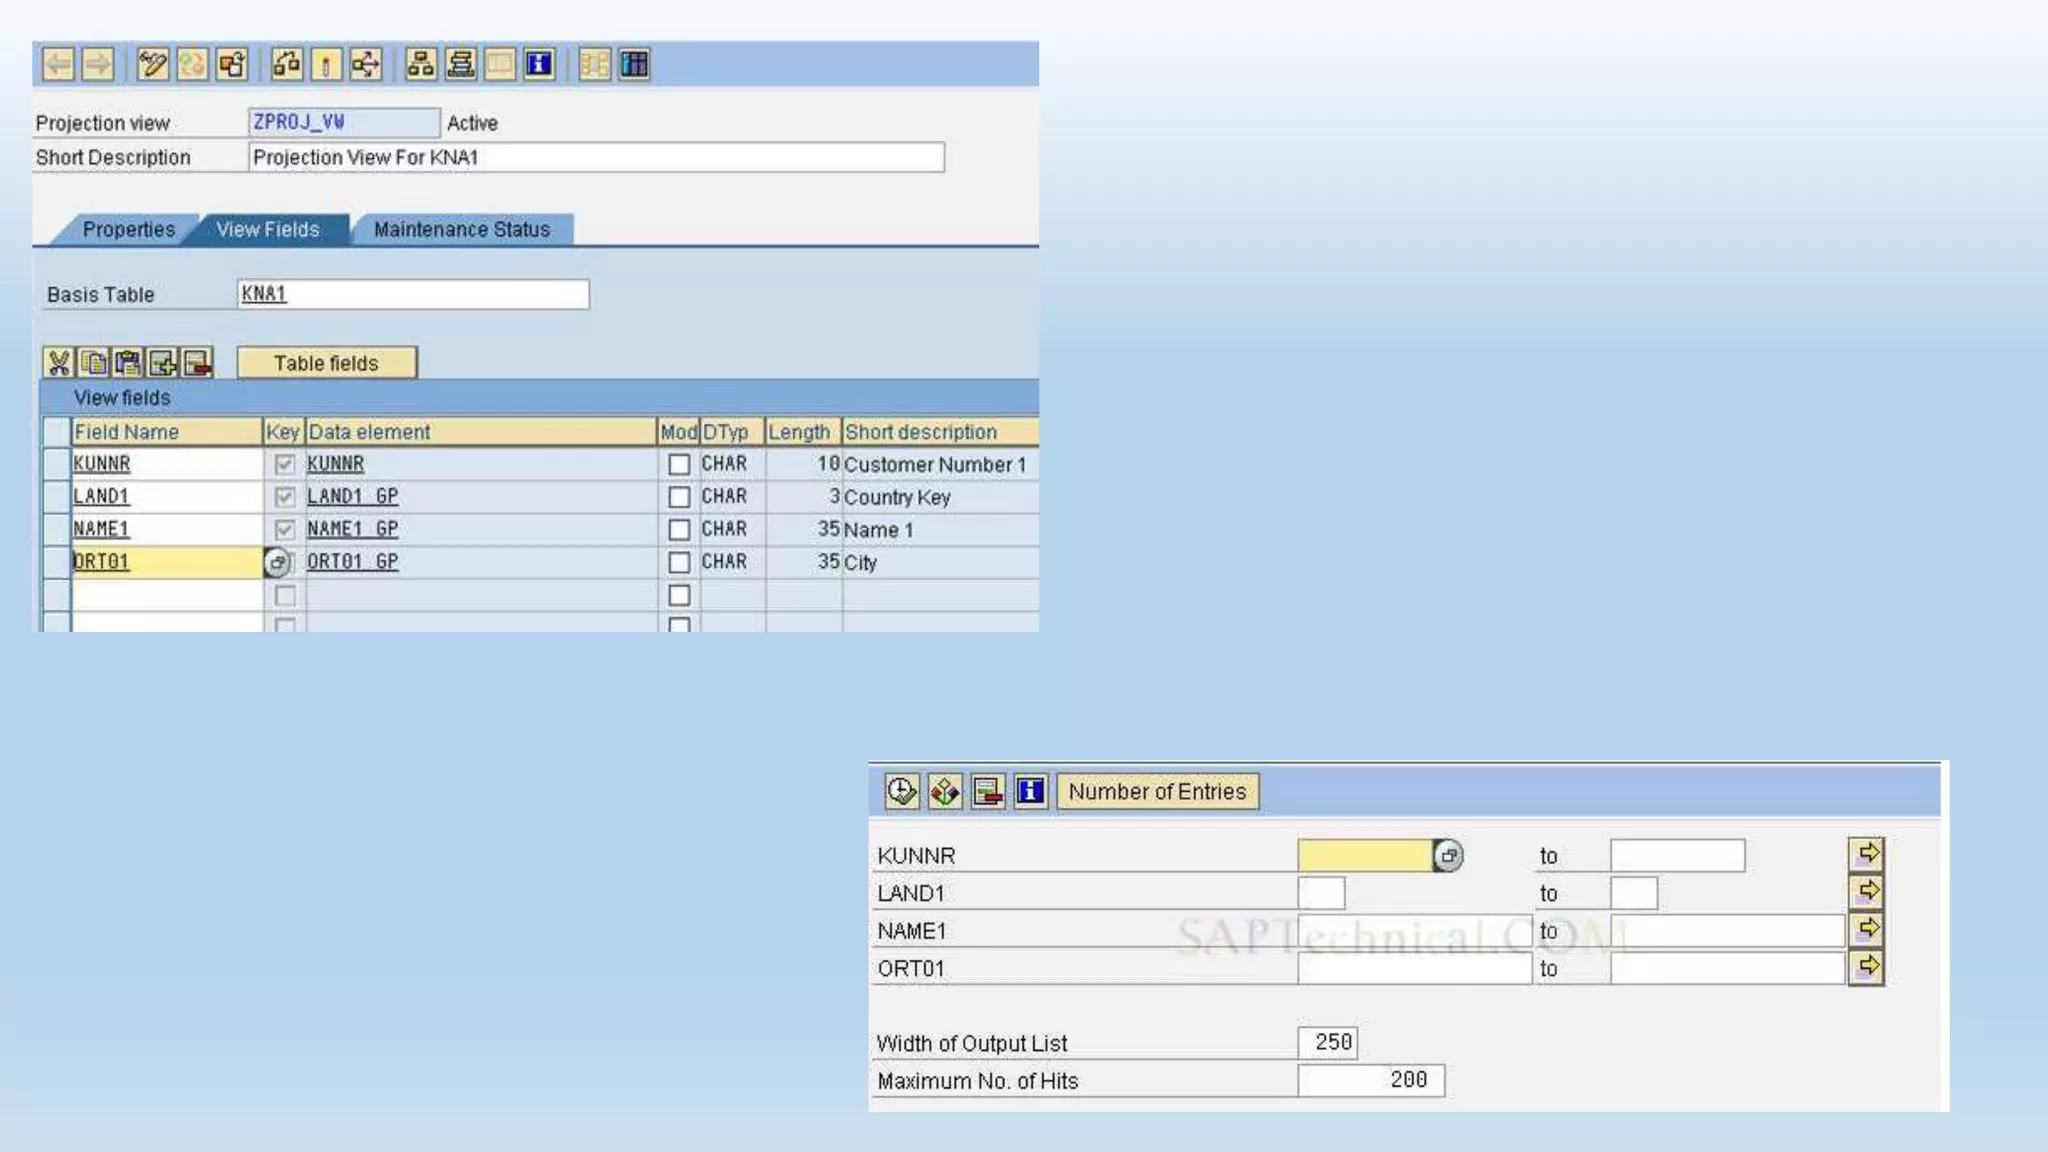Image resolution: width=2048 pixels, height=1152 pixels.
Task: Click the where-used list arrows icon
Action: click(365, 65)
